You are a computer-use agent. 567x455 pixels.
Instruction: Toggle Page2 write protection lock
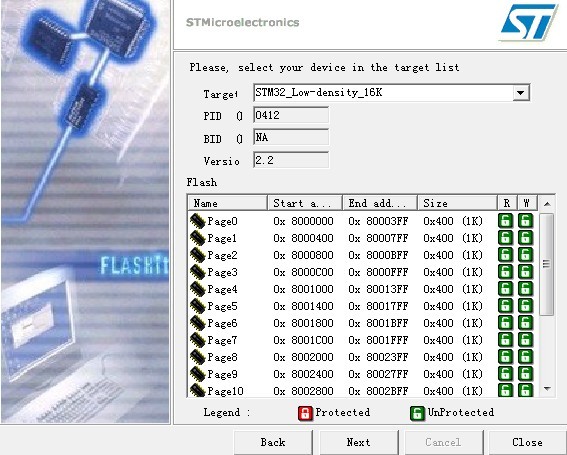(525, 255)
